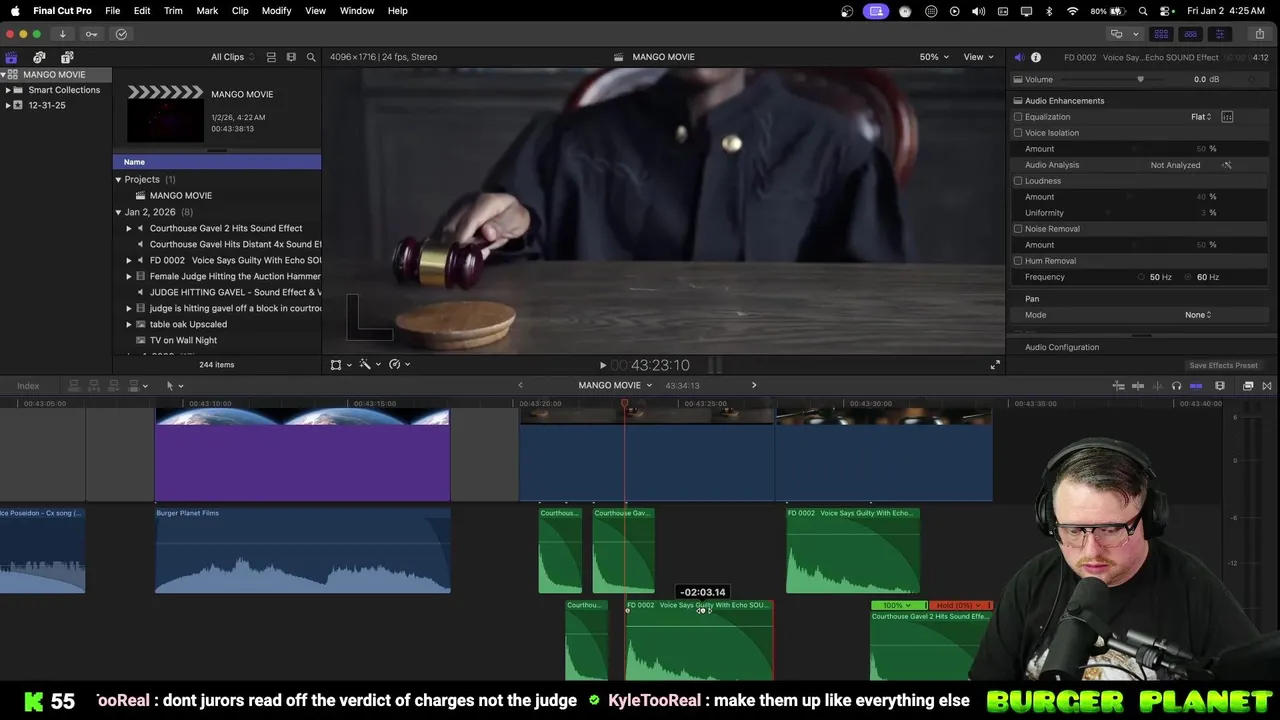Show the Titles and Generators sidebar
This screenshot has width=1280, height=720.
coord(67,57)
